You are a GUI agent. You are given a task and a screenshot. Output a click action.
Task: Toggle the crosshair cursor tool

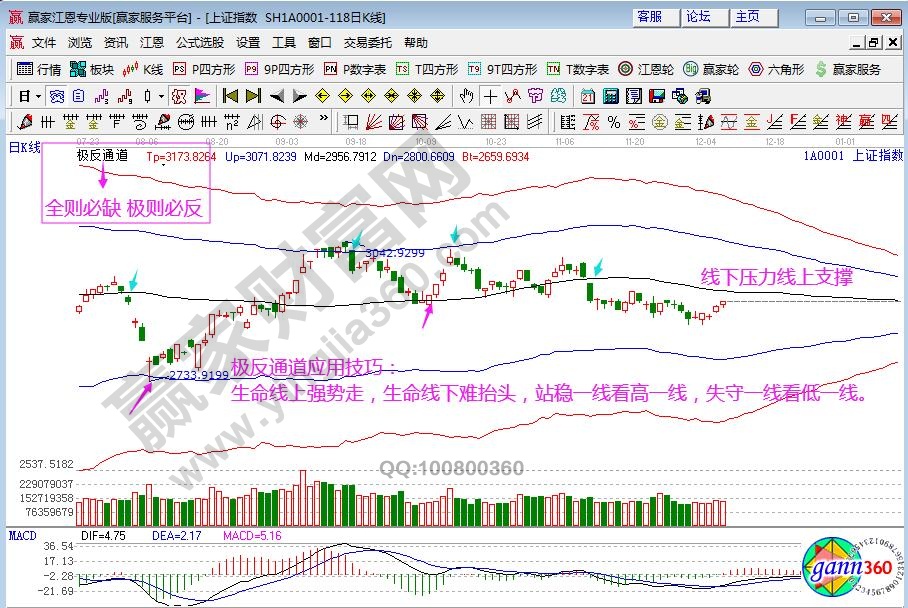(x=489, y=96)
